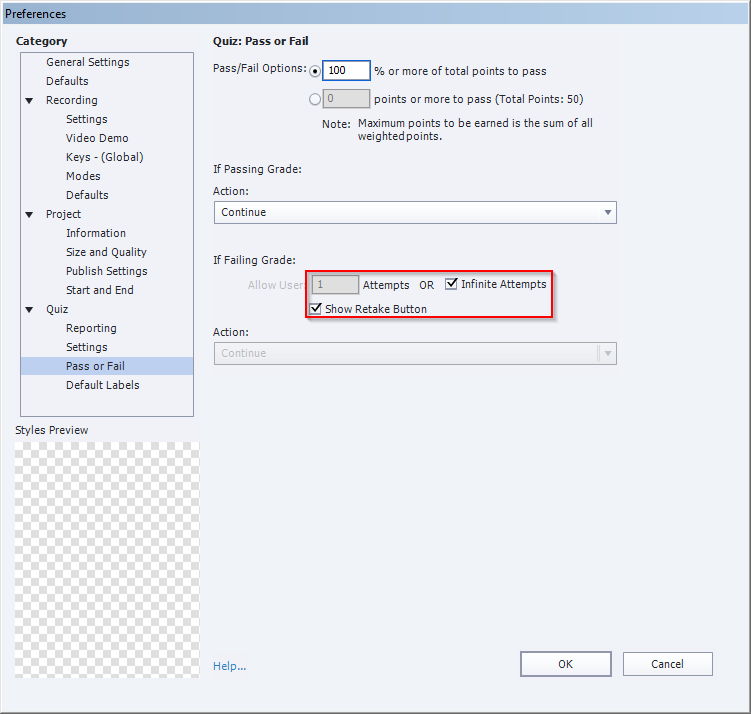Viewport: 751px width, 714px height.
Task: Select Size and Quality item
Action: click(106, 252)
